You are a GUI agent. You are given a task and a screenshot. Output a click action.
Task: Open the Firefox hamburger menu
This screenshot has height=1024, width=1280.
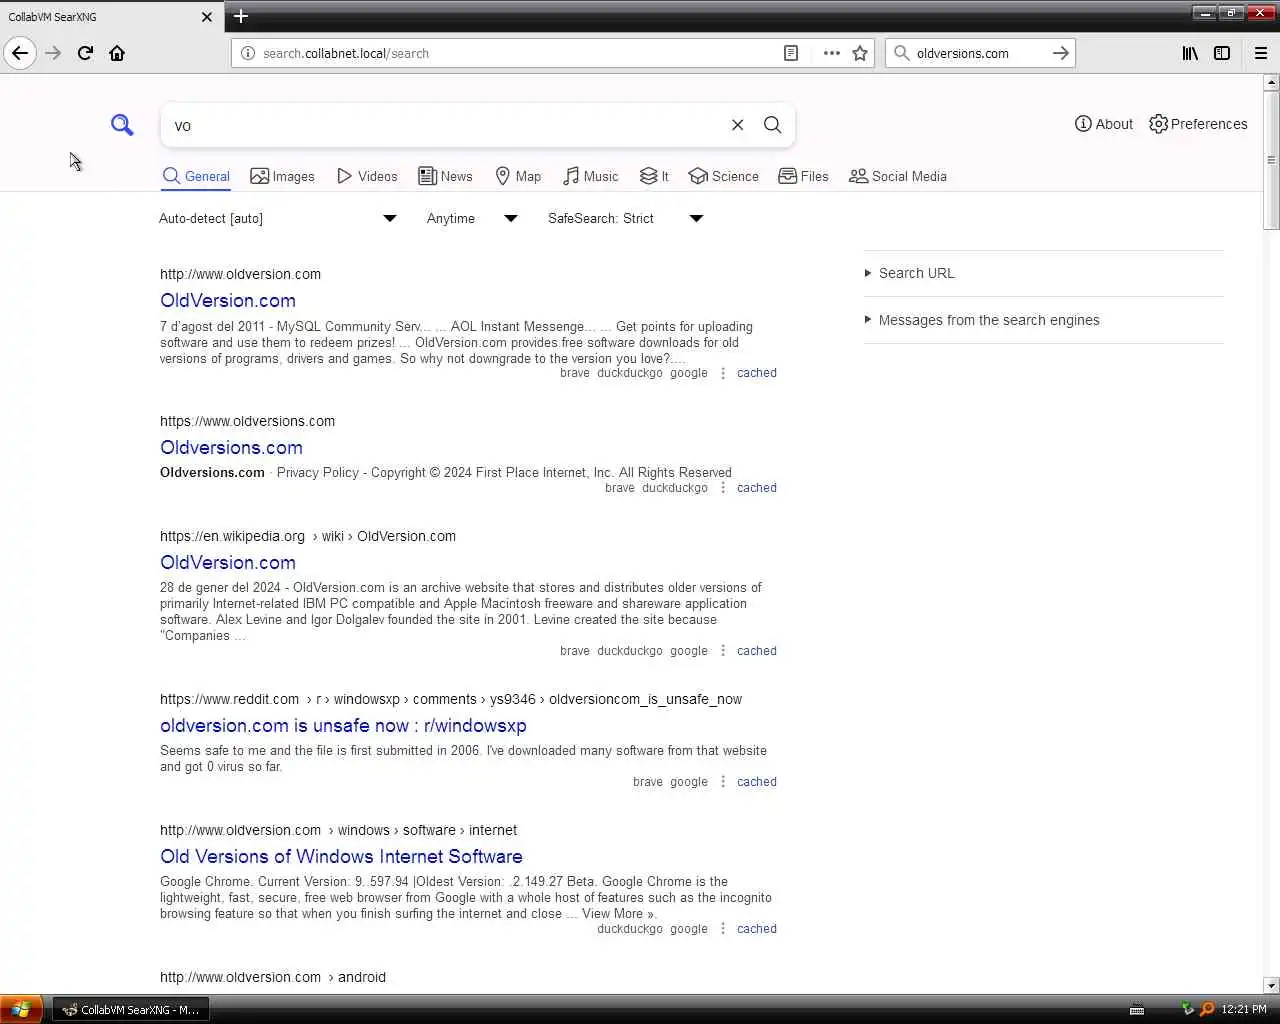tap(1261, 53)
